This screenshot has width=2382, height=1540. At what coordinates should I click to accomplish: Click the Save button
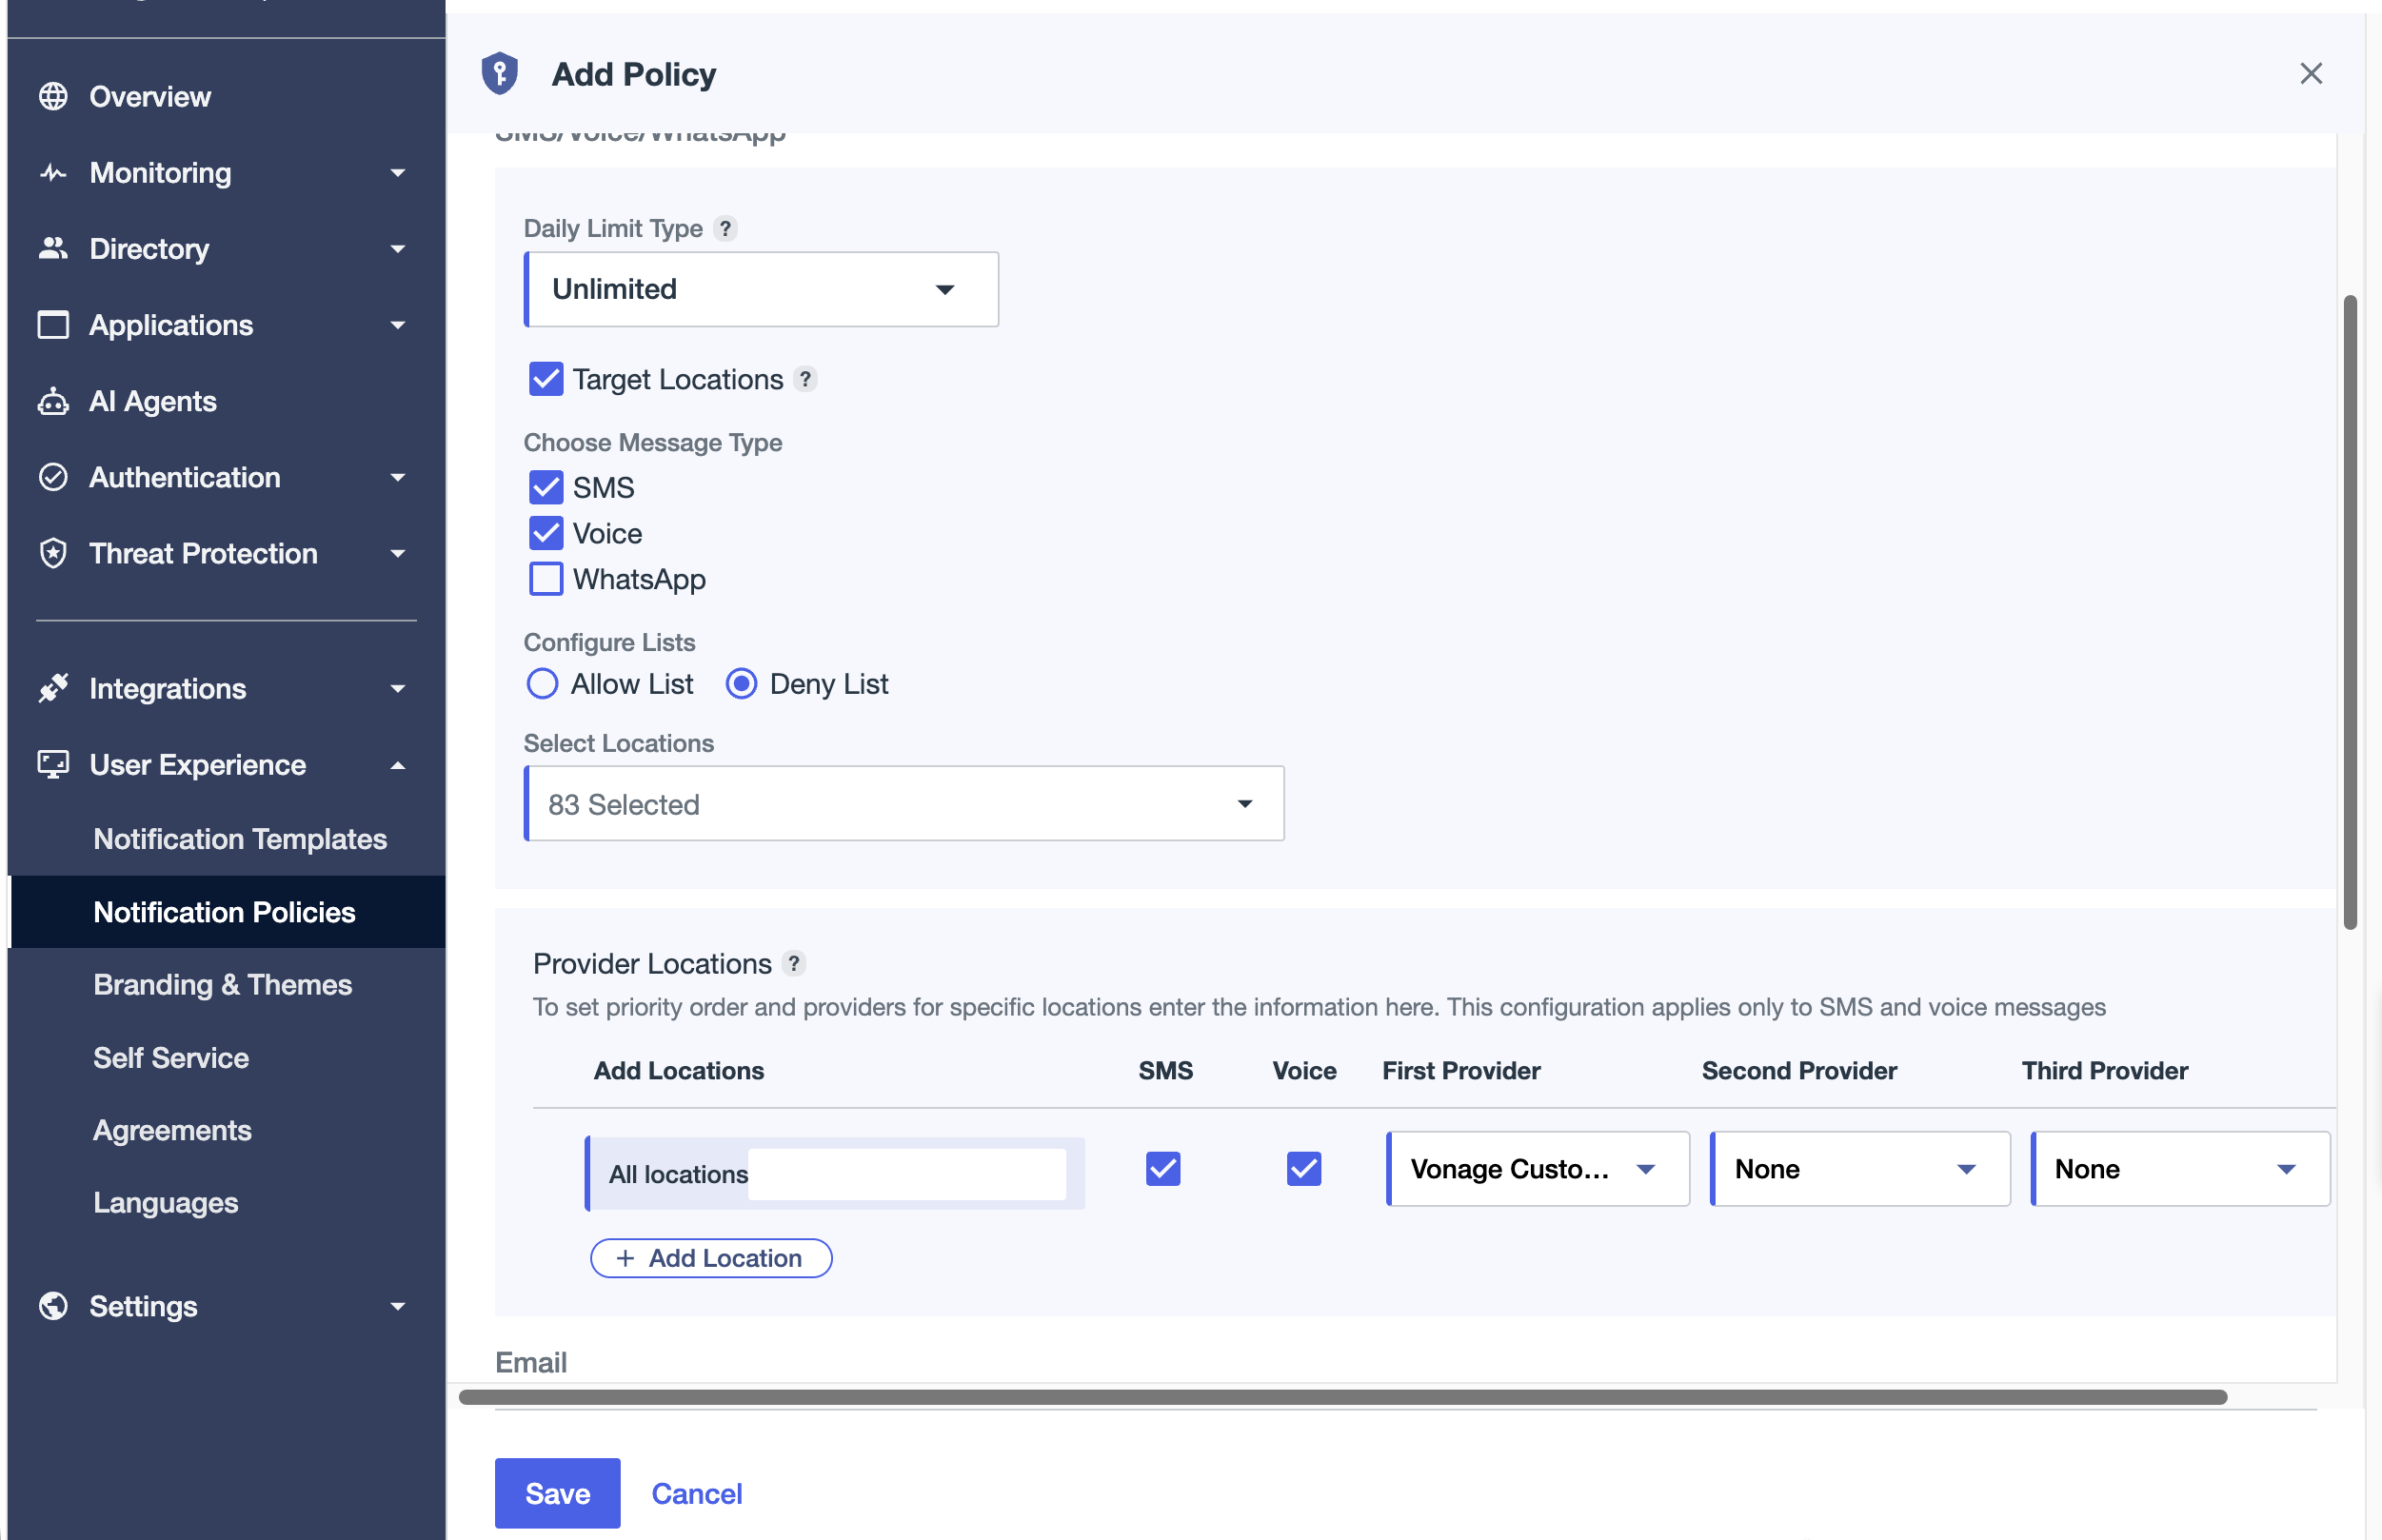click(558, 1493)
